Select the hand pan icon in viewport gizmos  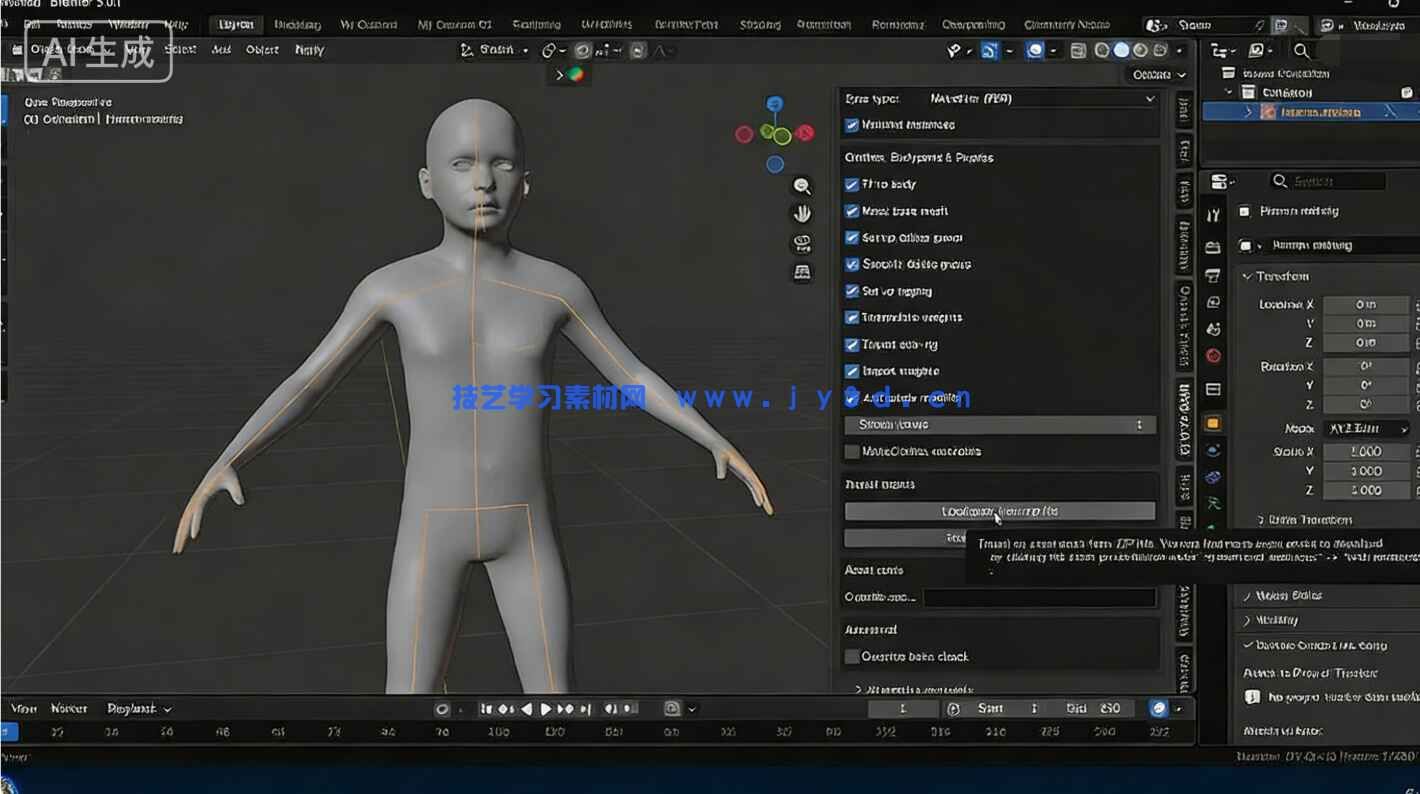click(x=802, y=213)
